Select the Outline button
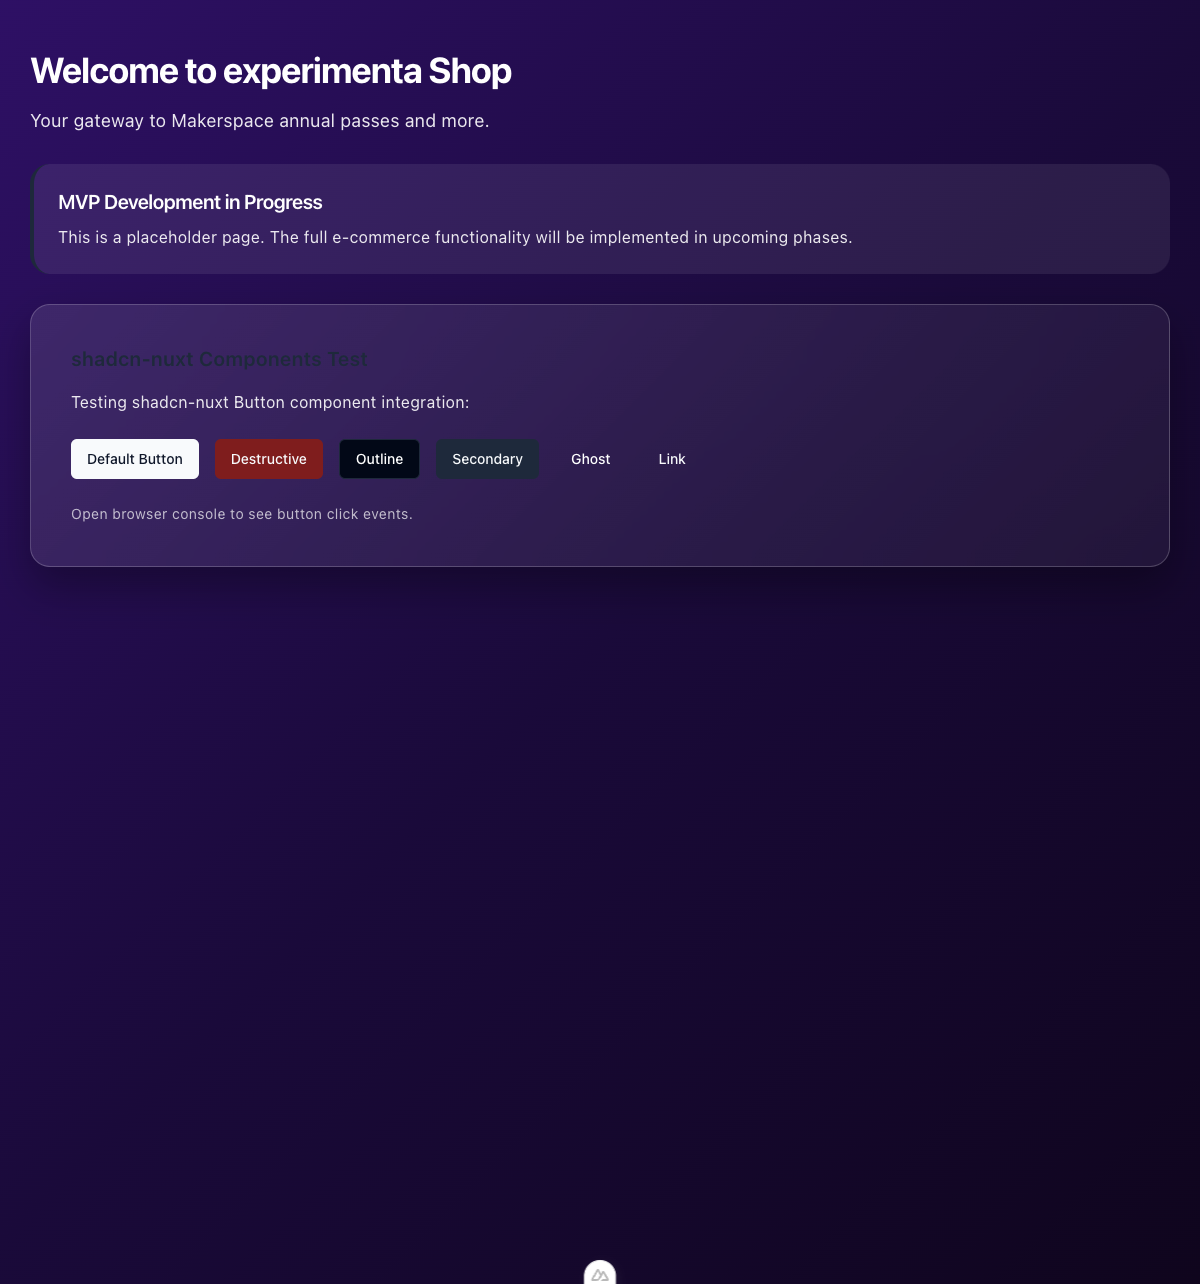 [x=379, y=459]
